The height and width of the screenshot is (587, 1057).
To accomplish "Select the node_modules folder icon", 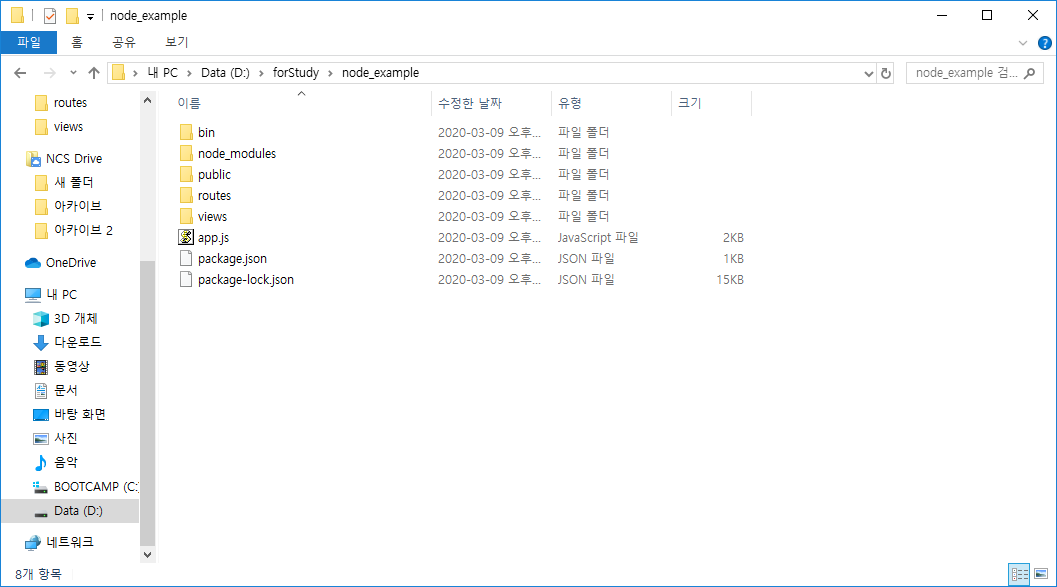I will 186,153.
